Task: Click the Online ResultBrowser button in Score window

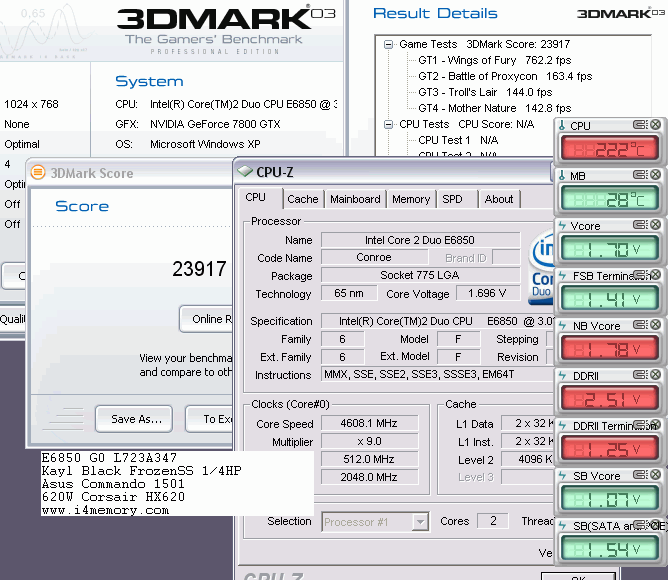Action: tap(207, 319)
